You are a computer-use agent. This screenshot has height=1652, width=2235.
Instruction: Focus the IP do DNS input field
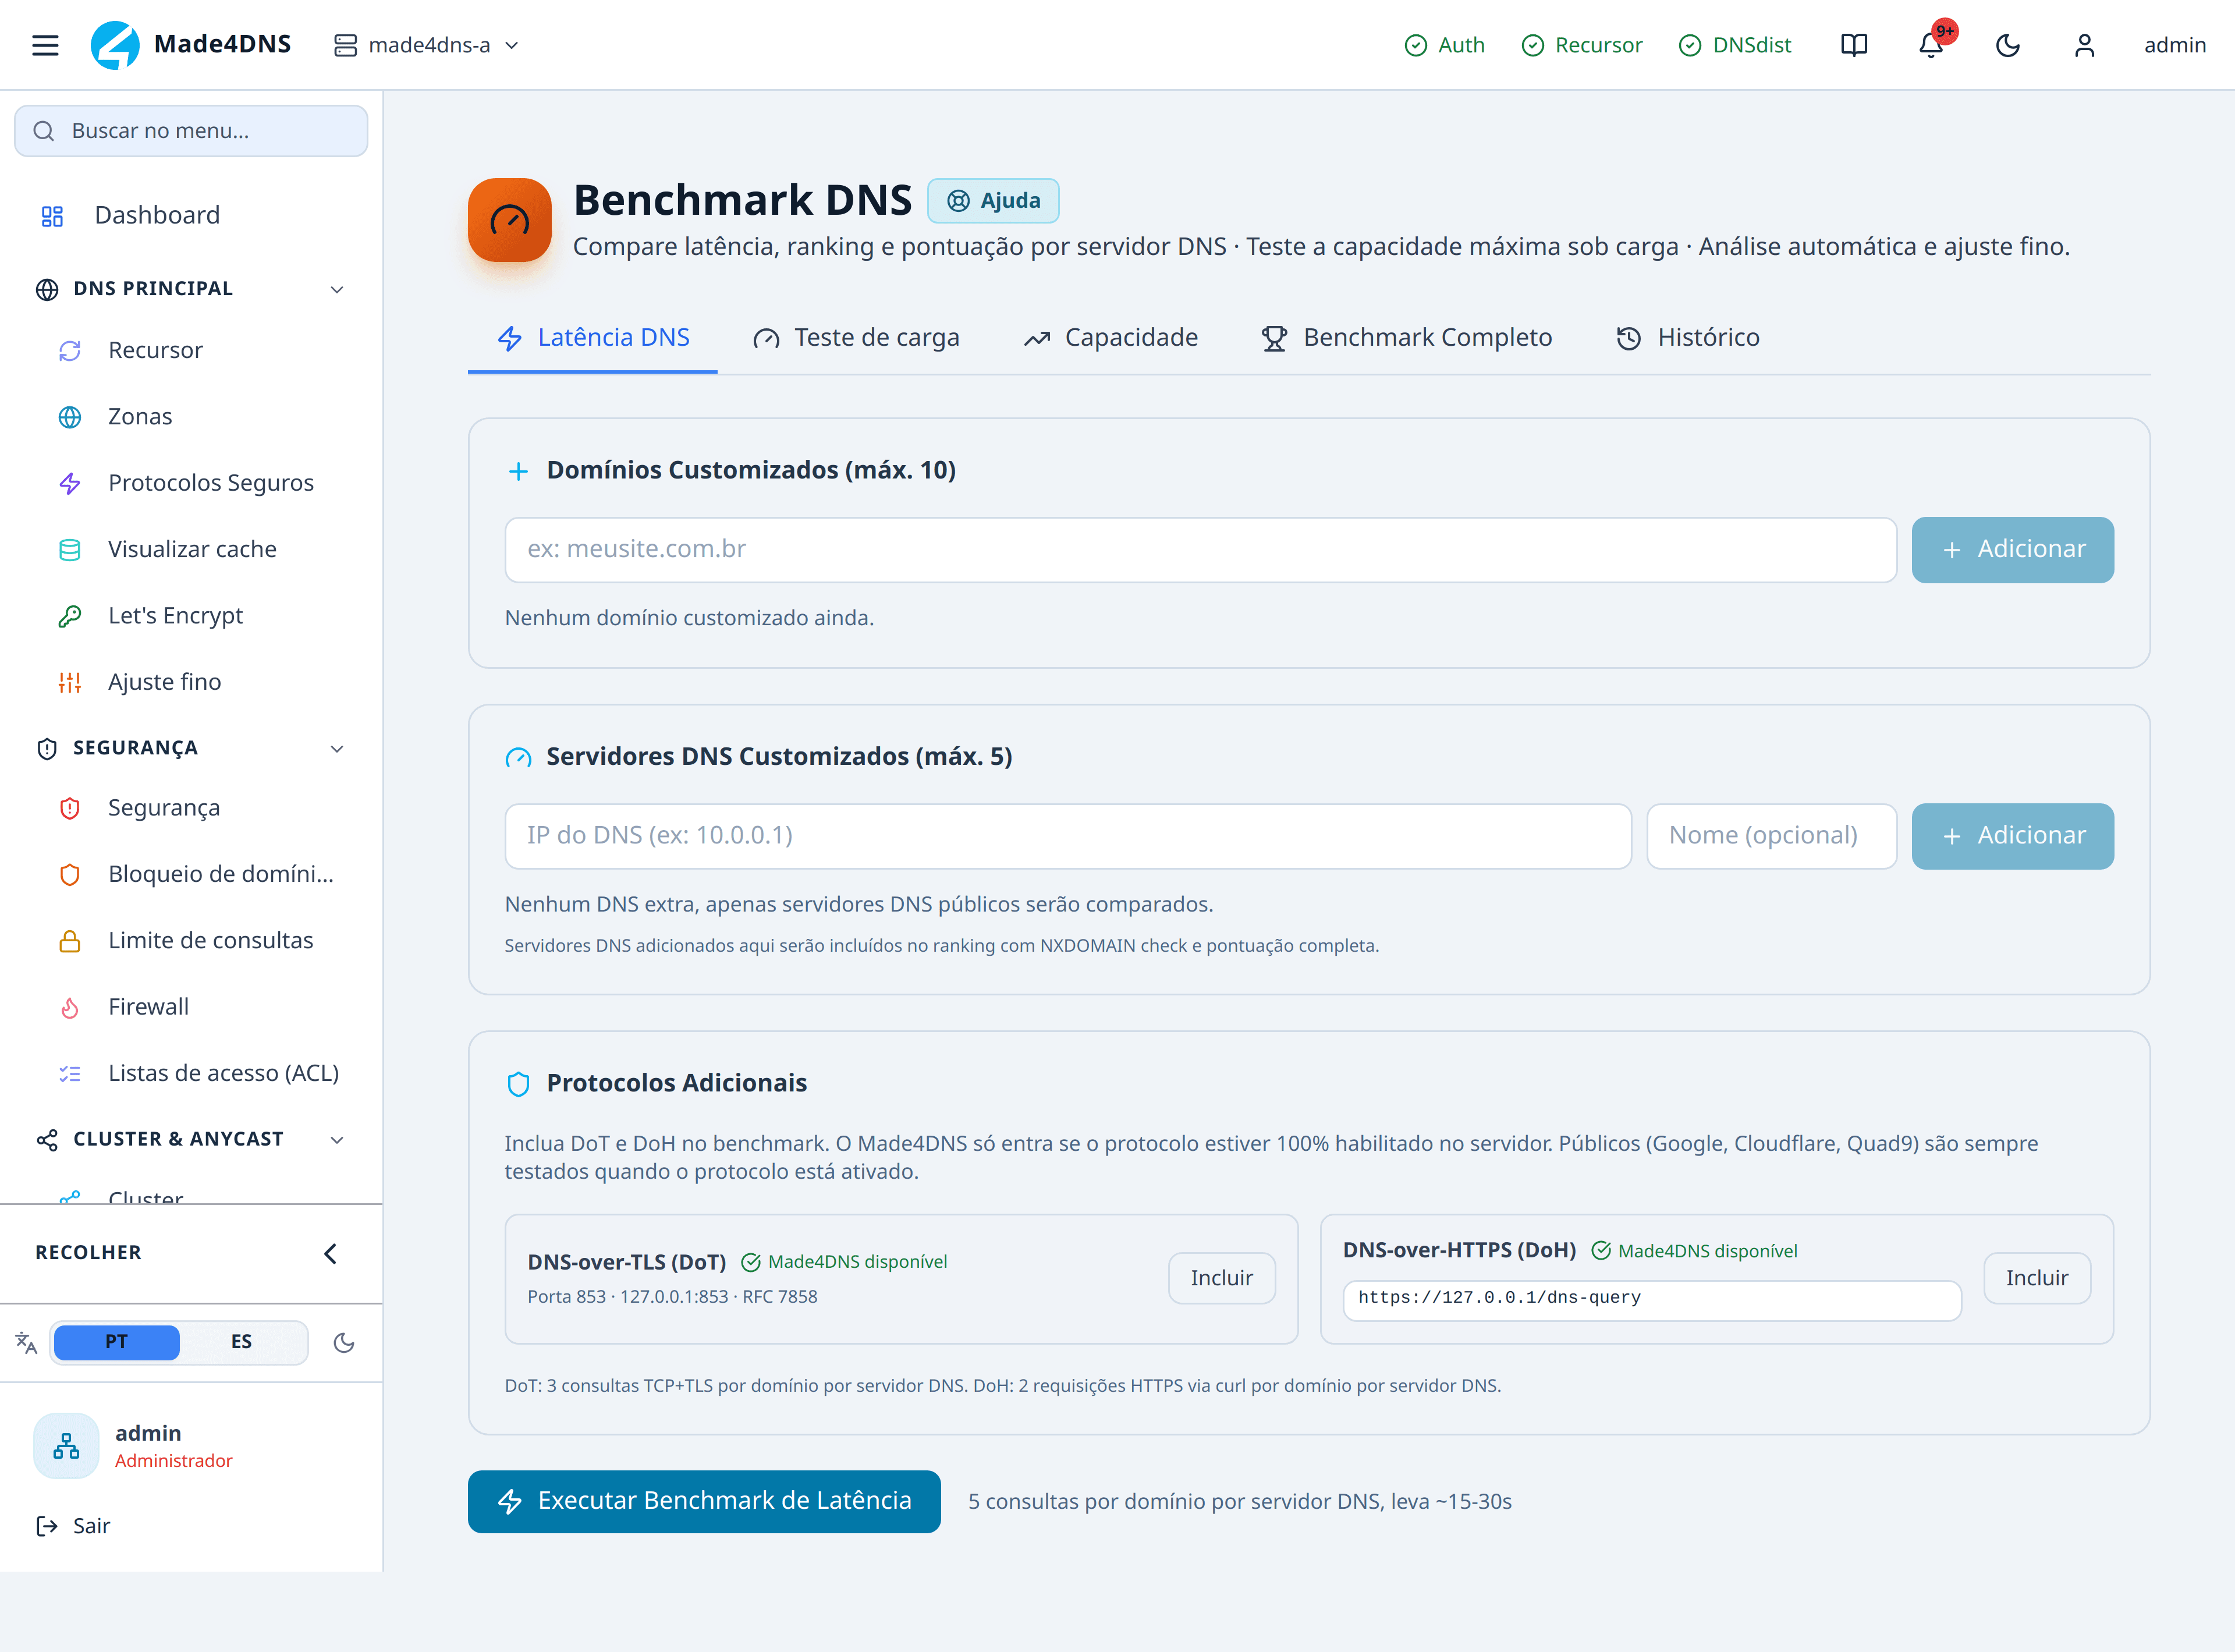click(x=1068, y=836)
